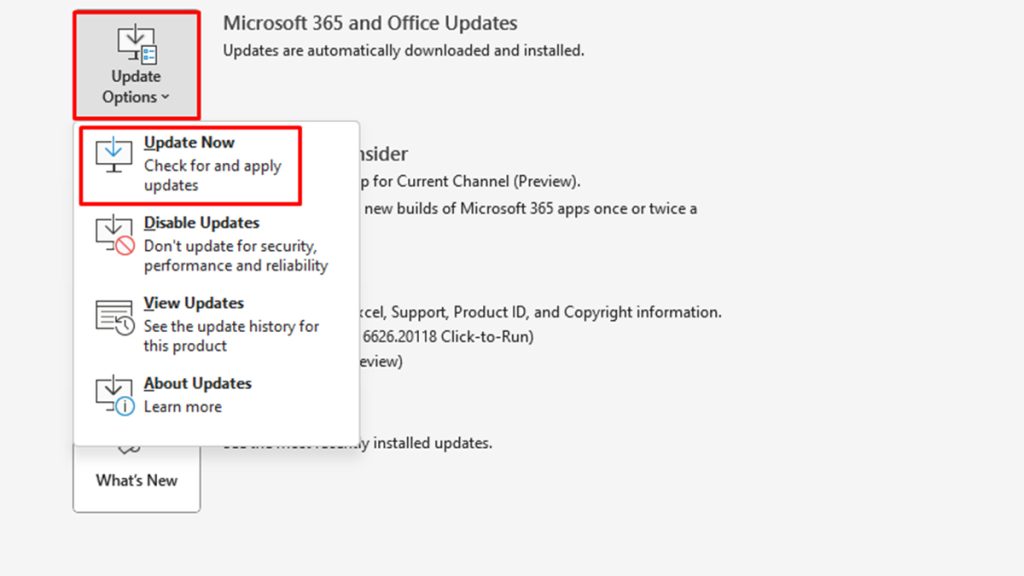Click the Learn more text under About Updates
The height and width of the screenshot is (576, 1024).
coord(182,406)
